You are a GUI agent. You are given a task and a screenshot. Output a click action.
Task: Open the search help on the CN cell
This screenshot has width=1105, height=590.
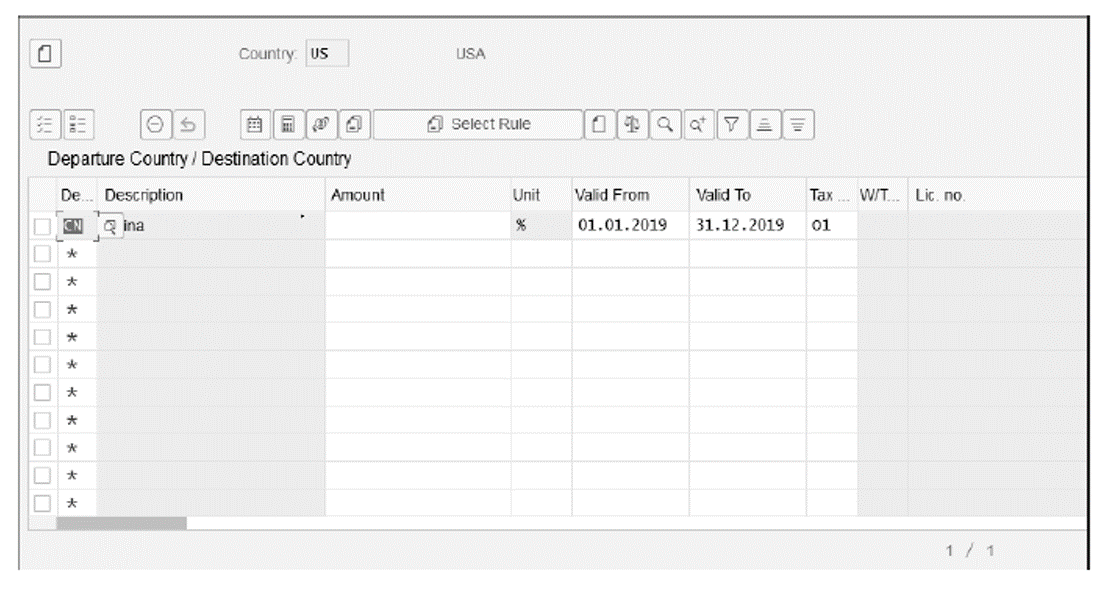pos(111,224)
